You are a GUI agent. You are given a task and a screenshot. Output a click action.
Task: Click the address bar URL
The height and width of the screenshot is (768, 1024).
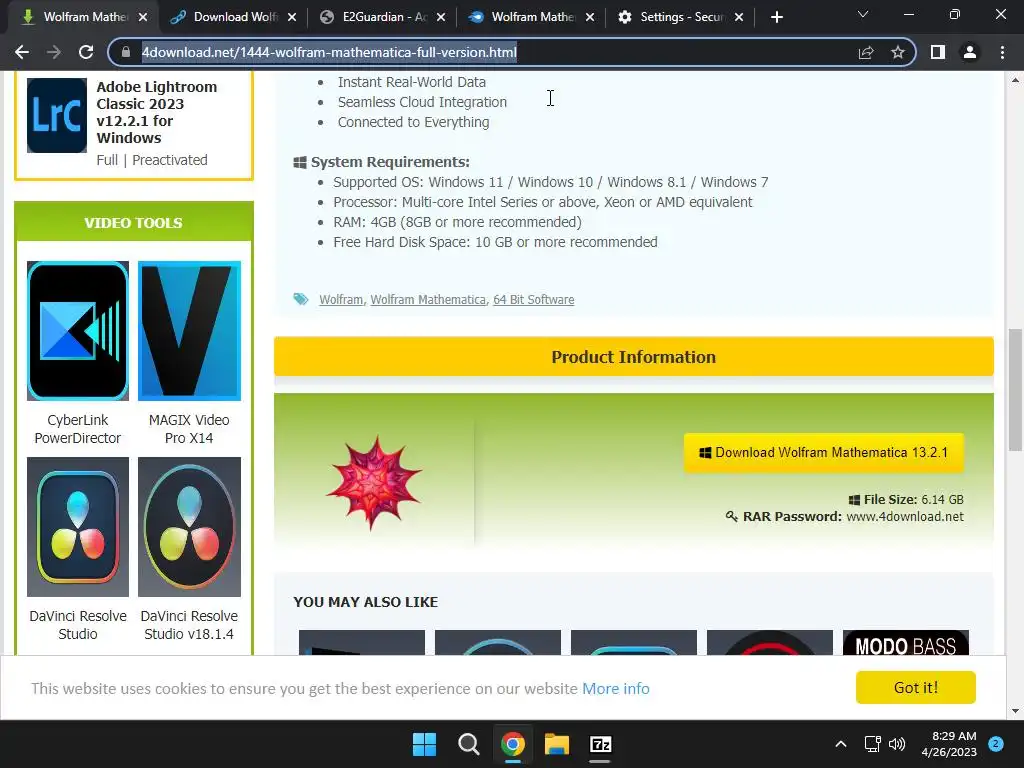[329, 52]
